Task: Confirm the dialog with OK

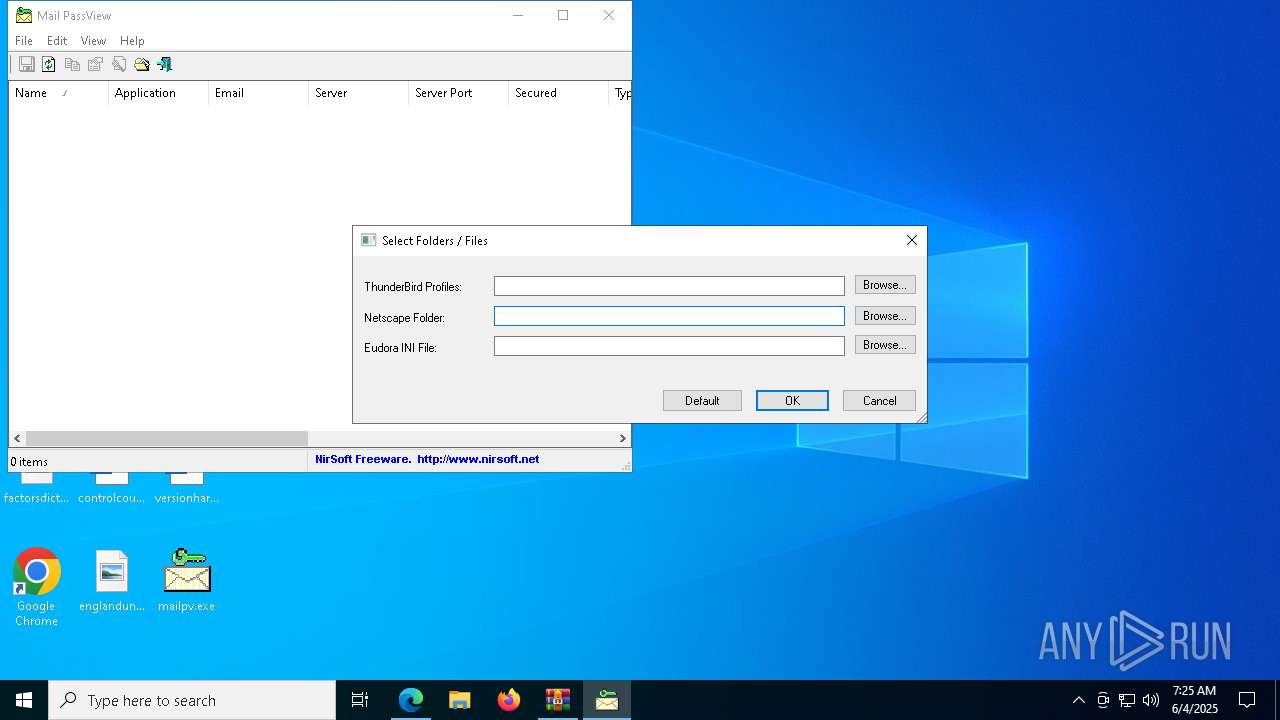Action: [x=792, y=400]
